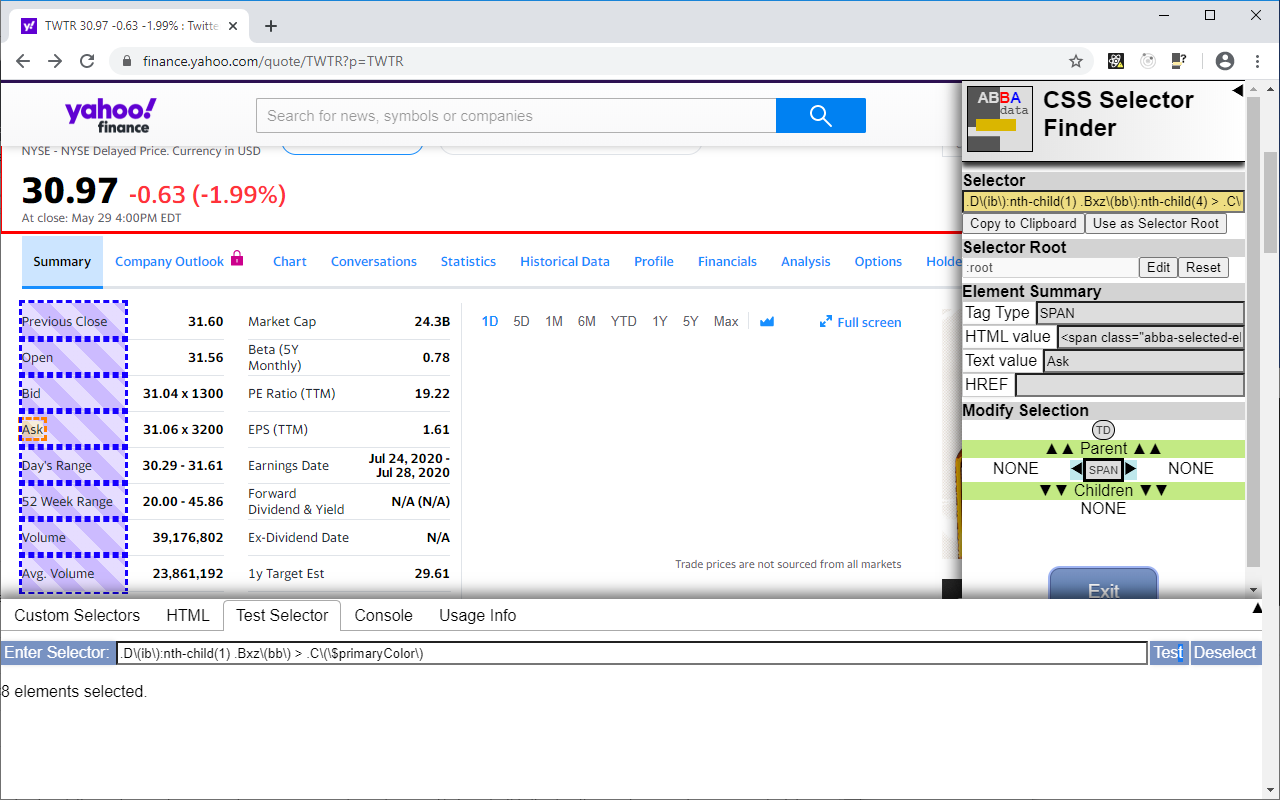Select the next sibling arrow beside SPAN
This screenshot has width=1280, height=800.
(x=1131, y=469)
